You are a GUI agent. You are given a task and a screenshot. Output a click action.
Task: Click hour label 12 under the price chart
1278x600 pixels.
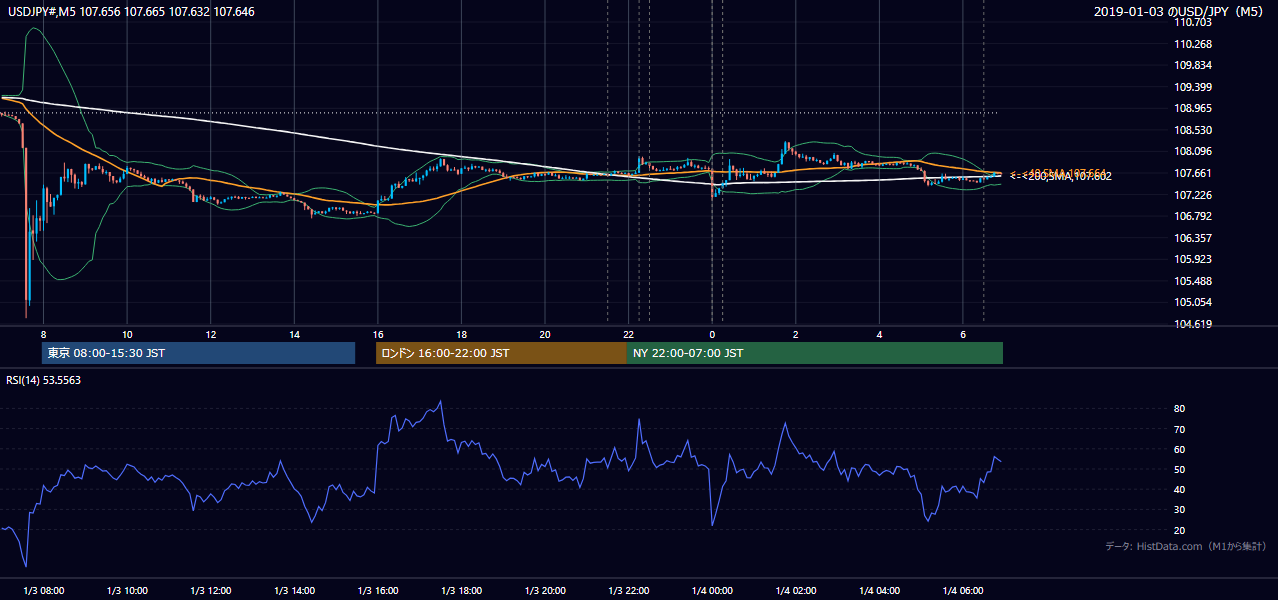(210, 333)
